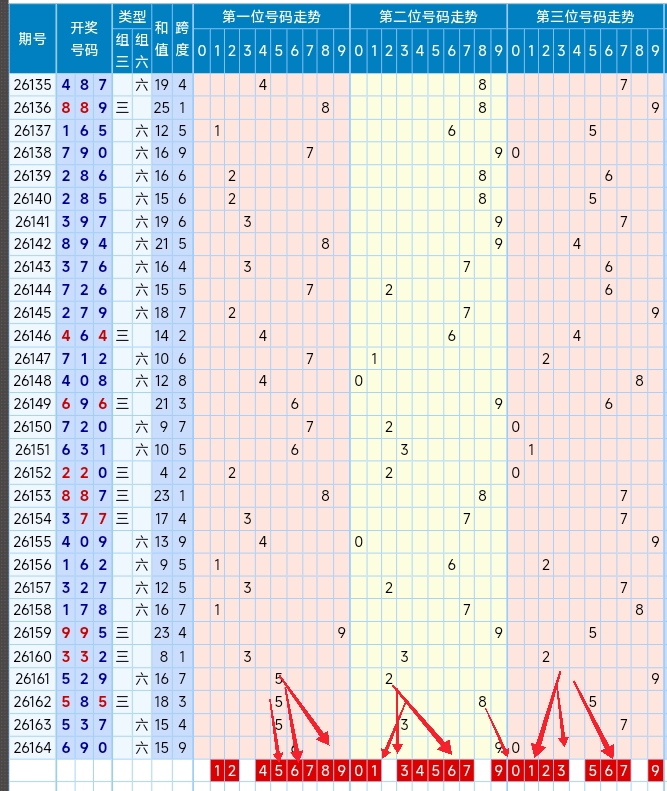Click sum value 17 in row 26154
The image size is (667, 791).
[161, 519]
